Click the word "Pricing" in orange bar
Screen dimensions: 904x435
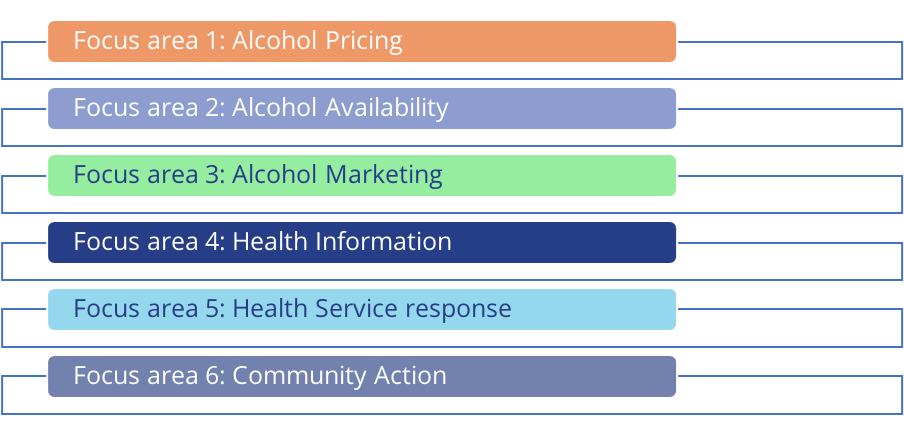pyautogui.click(x=364, y=41)
